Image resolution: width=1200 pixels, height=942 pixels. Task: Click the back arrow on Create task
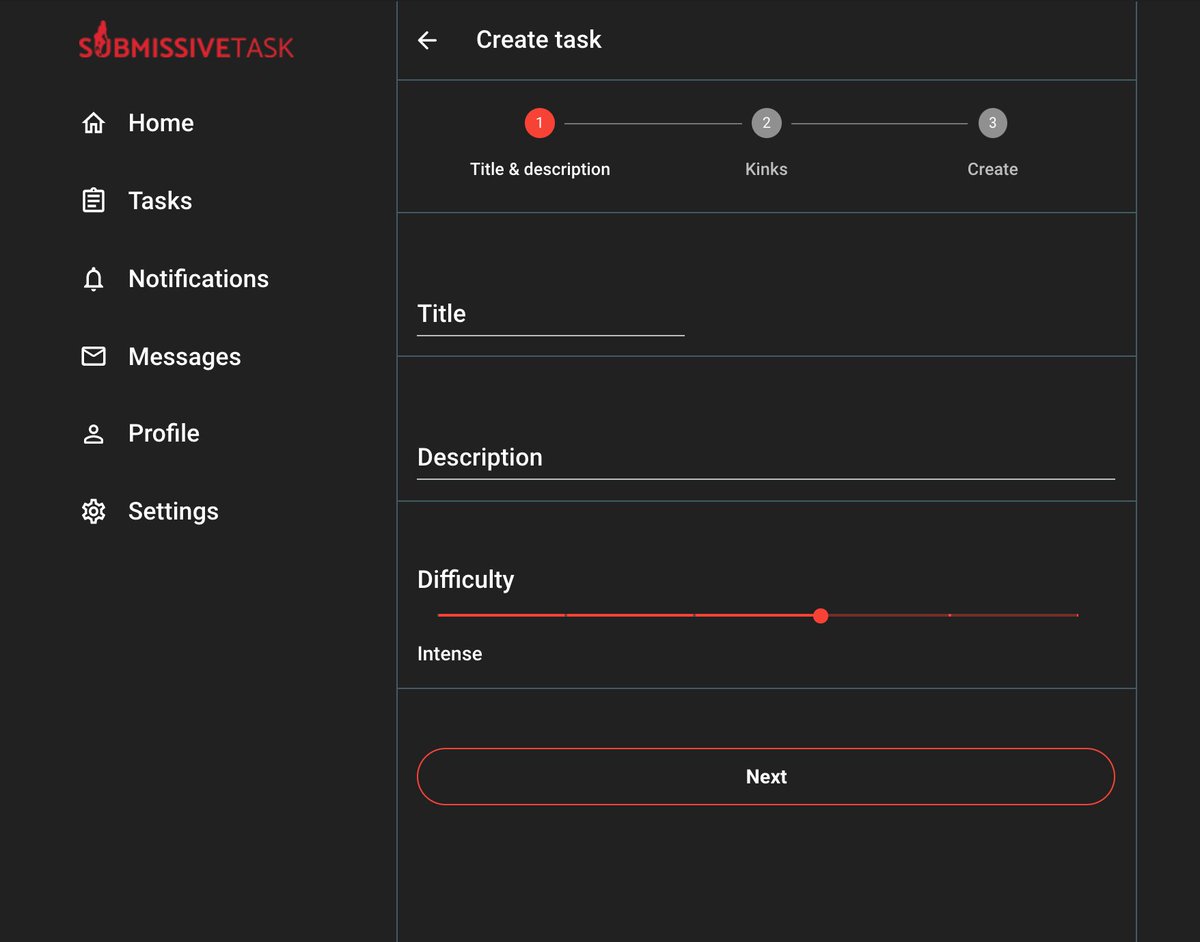(427, 40)
